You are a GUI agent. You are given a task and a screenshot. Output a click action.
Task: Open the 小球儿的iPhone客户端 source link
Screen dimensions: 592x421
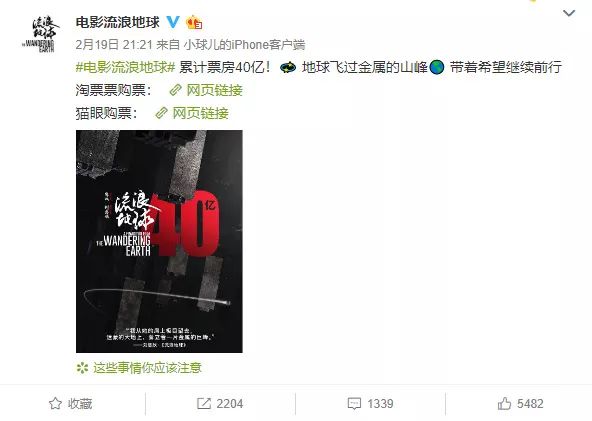244,45
